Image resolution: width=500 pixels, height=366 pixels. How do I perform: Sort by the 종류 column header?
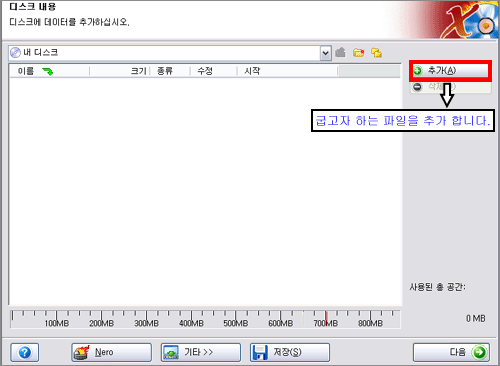click(x=170, y=71)
